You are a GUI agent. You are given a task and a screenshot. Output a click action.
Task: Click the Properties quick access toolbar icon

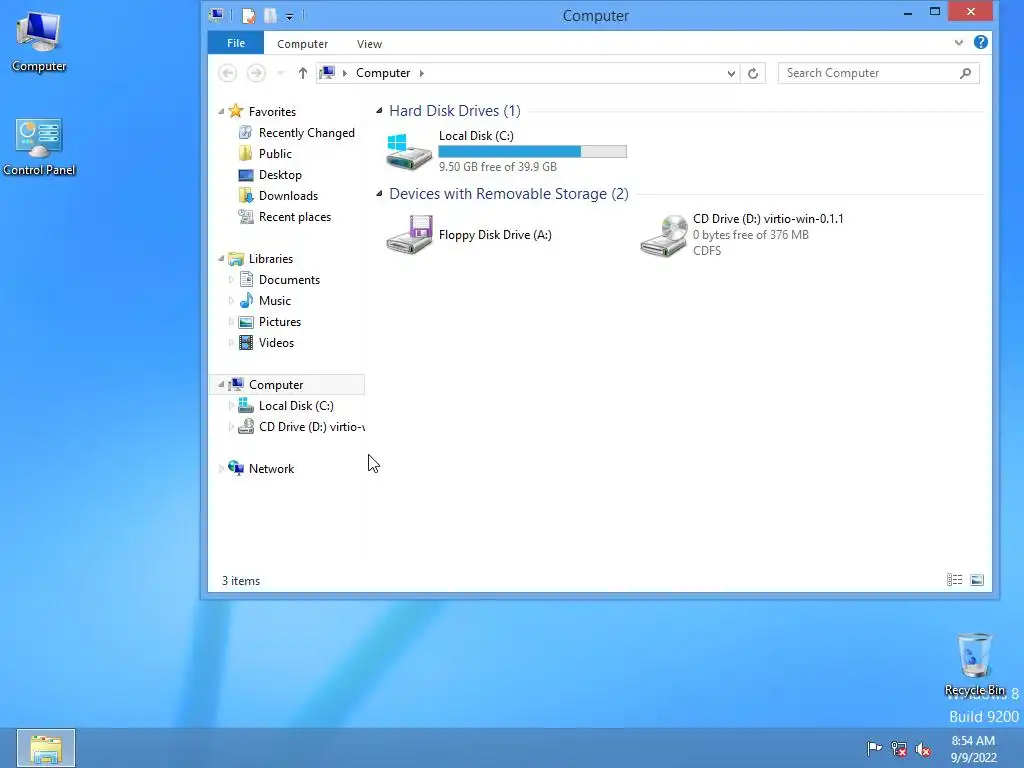[249, 15]
